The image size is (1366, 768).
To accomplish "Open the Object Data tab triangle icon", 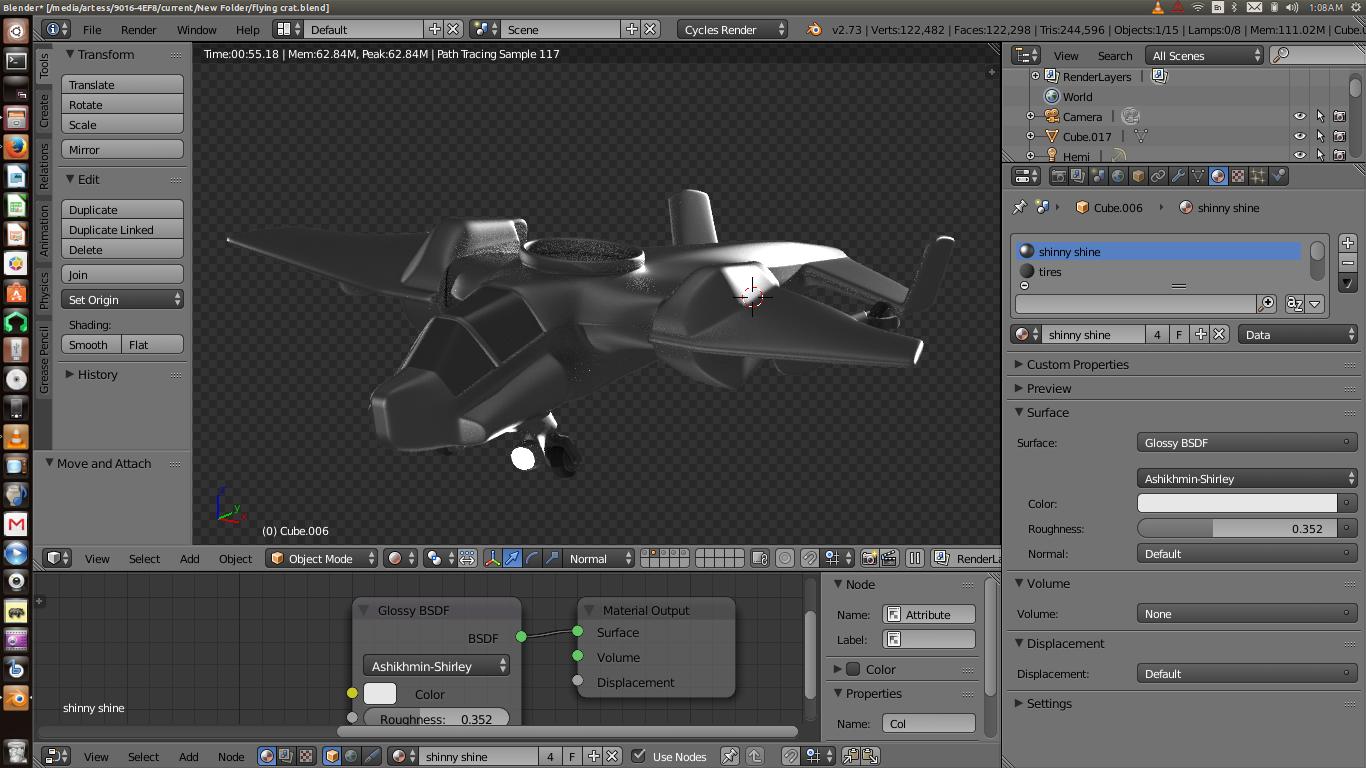I will (x=1198, y=176).
